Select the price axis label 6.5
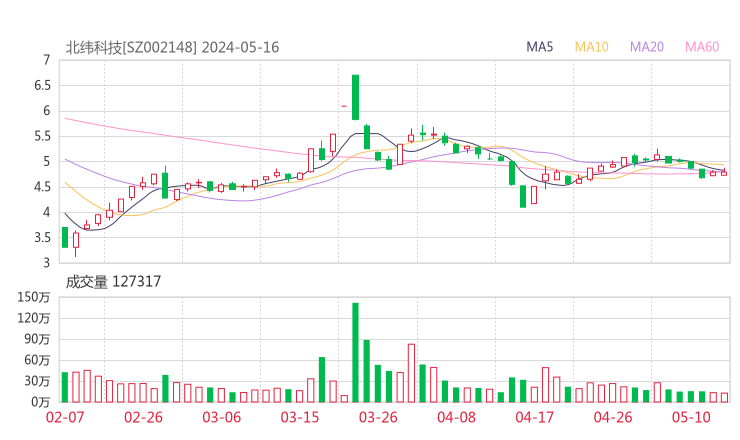The image size is (740, 440). pyautogui.click(x=42, y=85)
